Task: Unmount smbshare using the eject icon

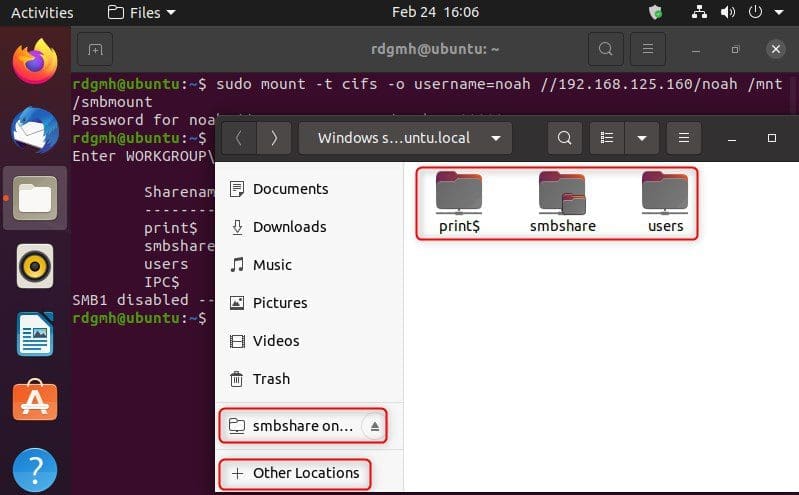Action: tap(374, 426)
